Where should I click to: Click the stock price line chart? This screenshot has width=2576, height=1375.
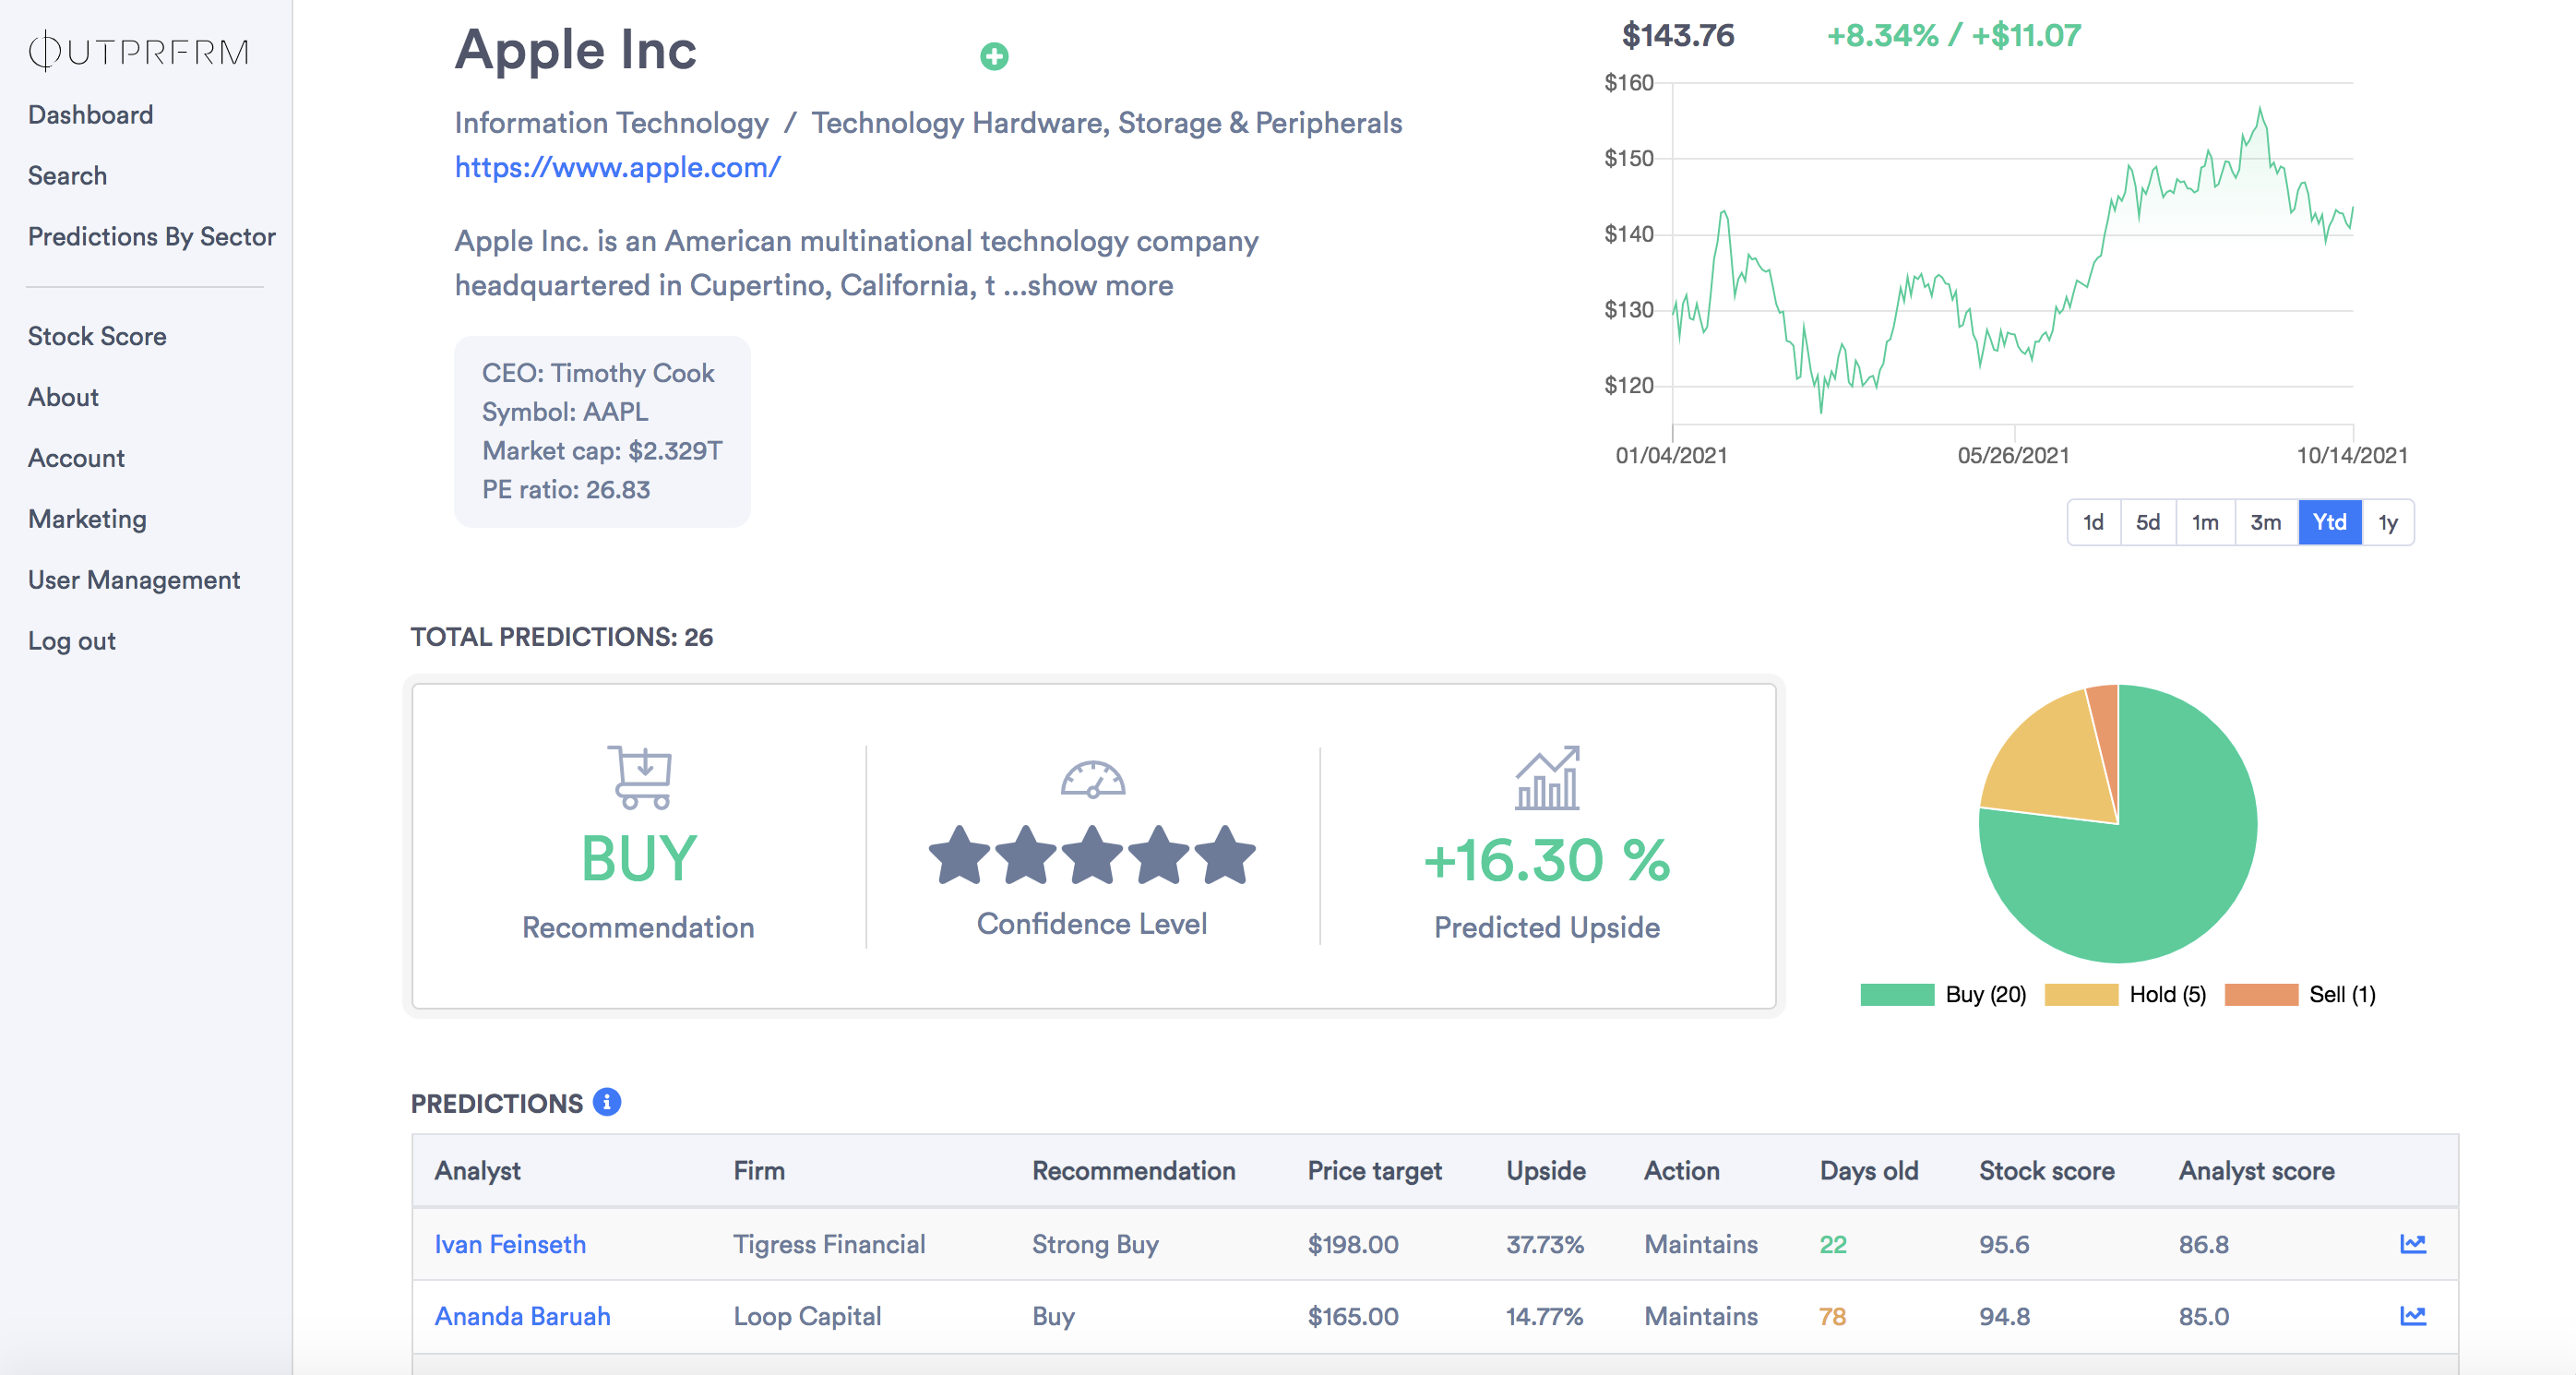pyautogui.click(x=2012, y=255)
